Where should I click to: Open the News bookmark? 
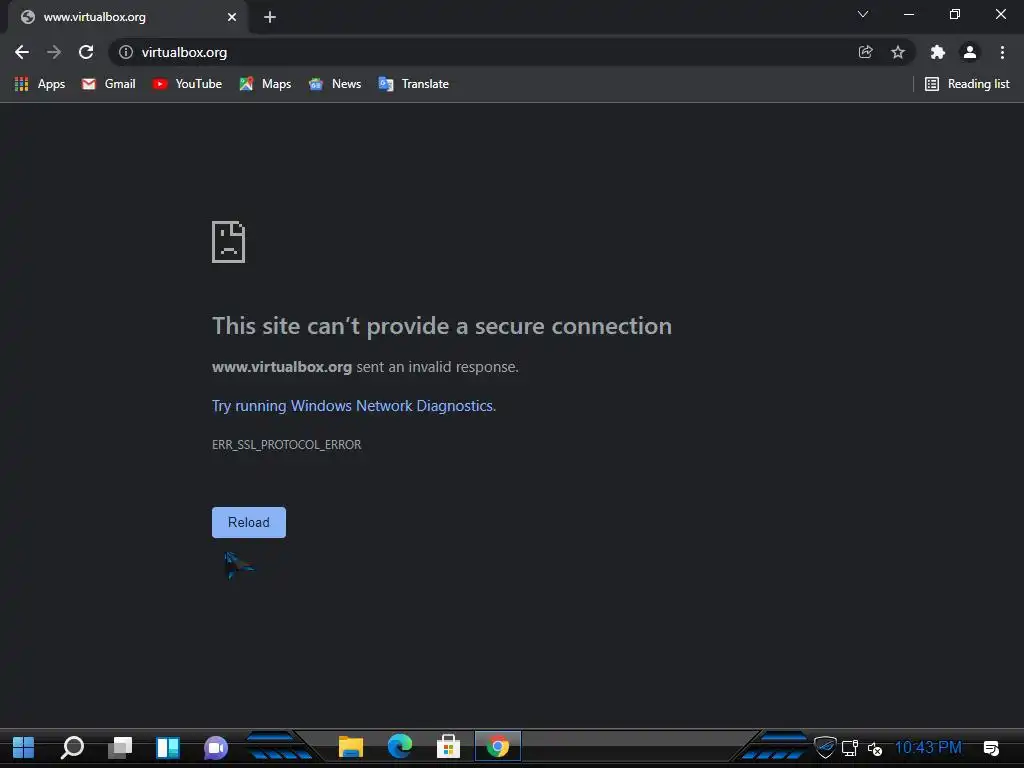[x=334, y=84]
